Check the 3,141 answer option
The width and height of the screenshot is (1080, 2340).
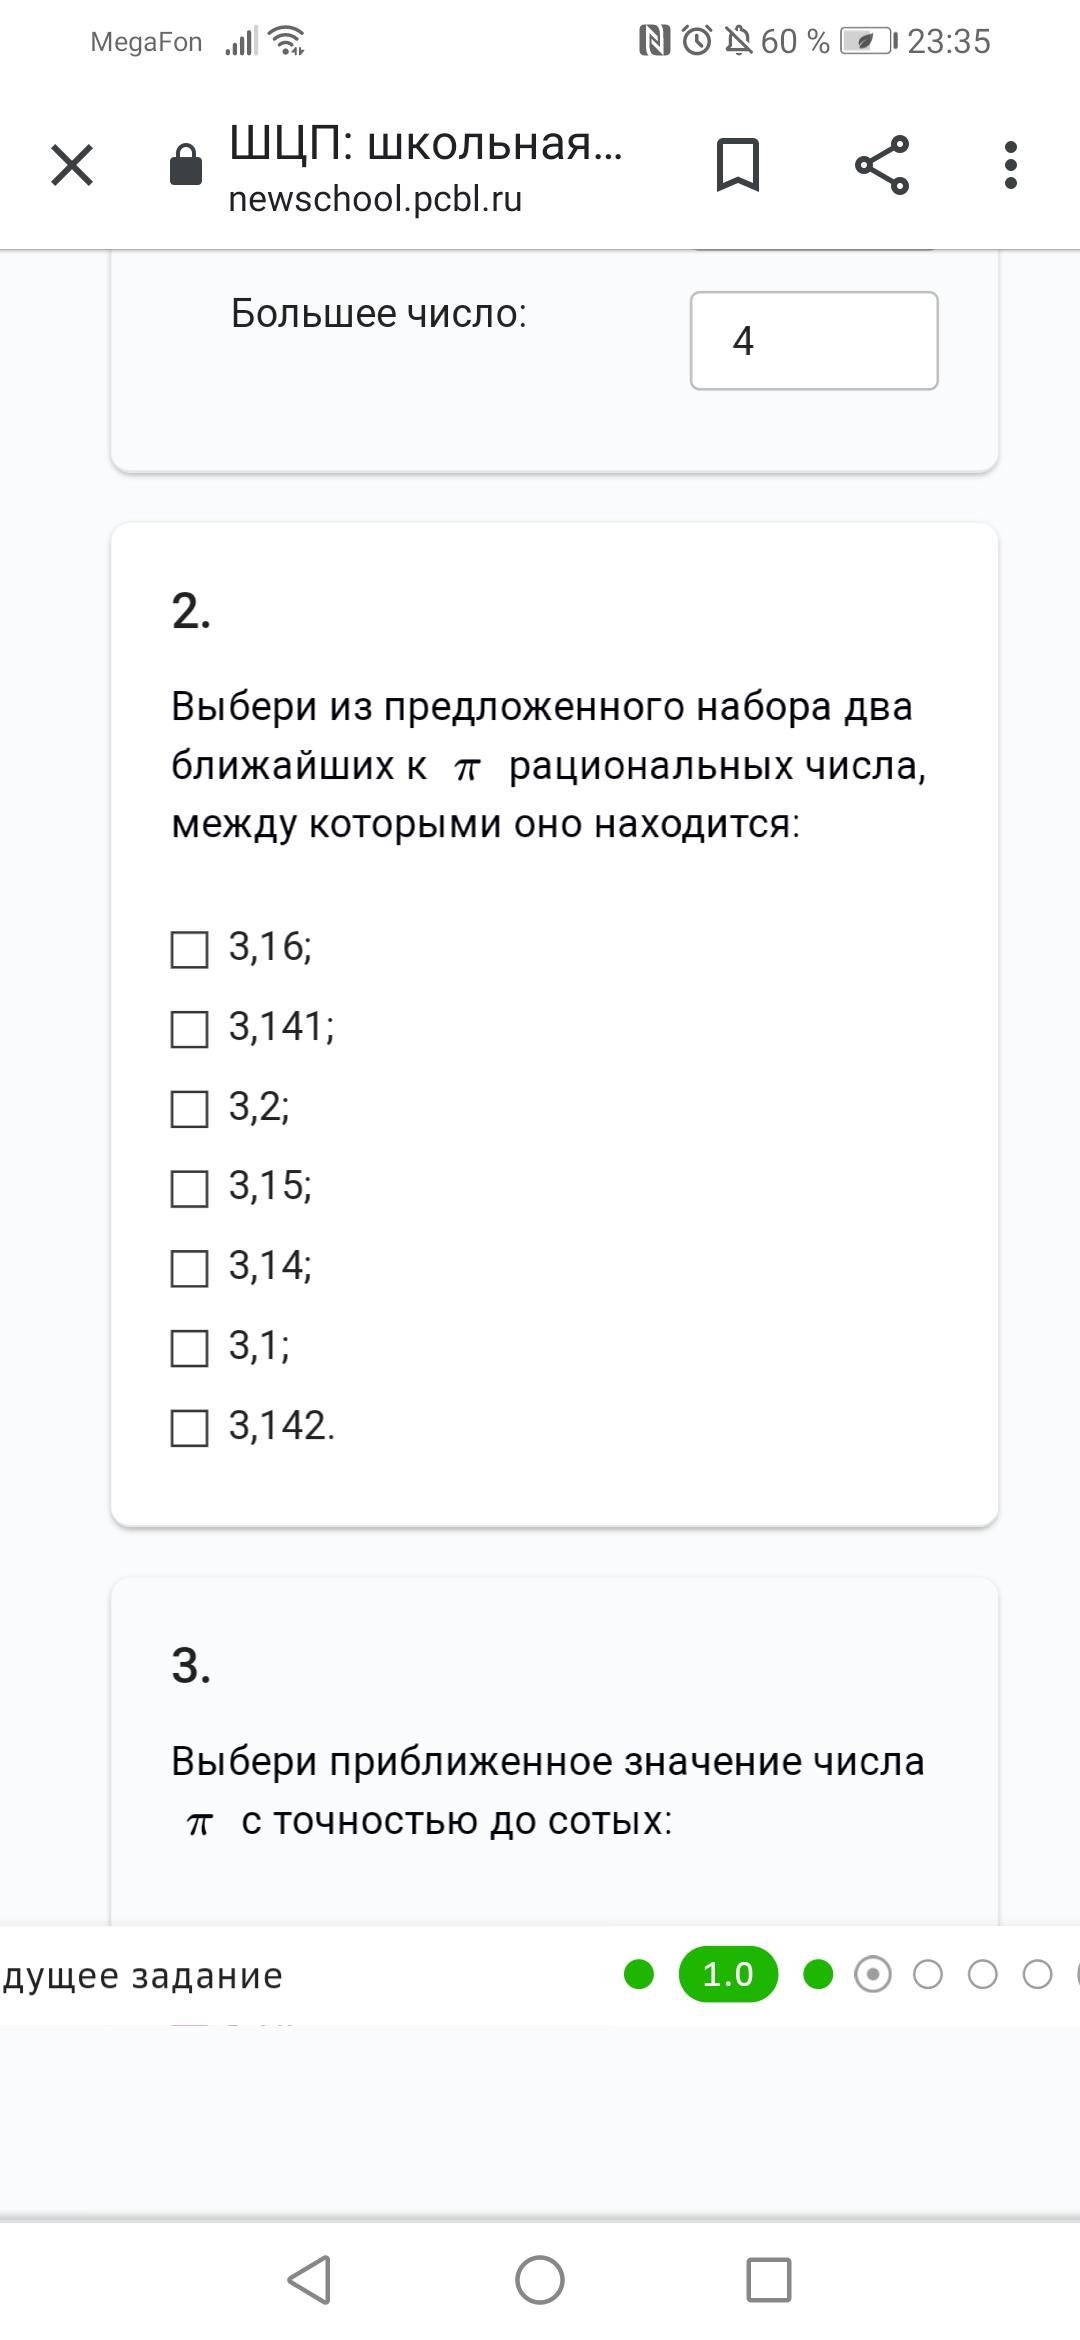click(x=189, y=1029)
